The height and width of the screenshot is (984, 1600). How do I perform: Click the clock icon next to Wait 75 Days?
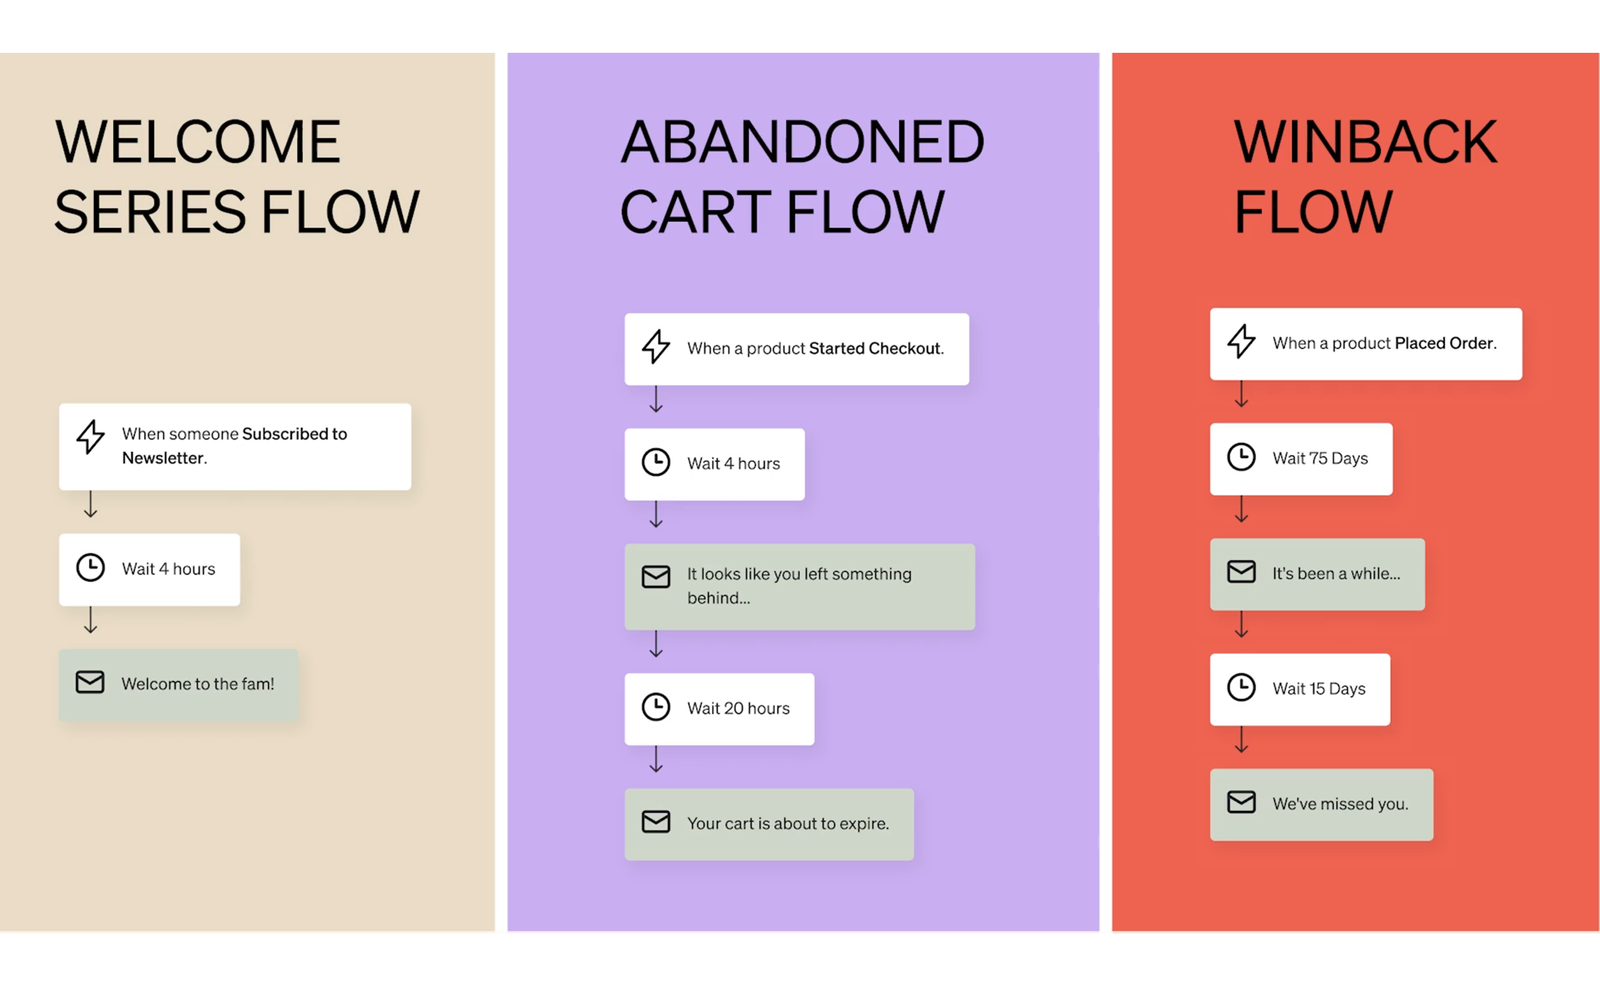pos(1241,457)
